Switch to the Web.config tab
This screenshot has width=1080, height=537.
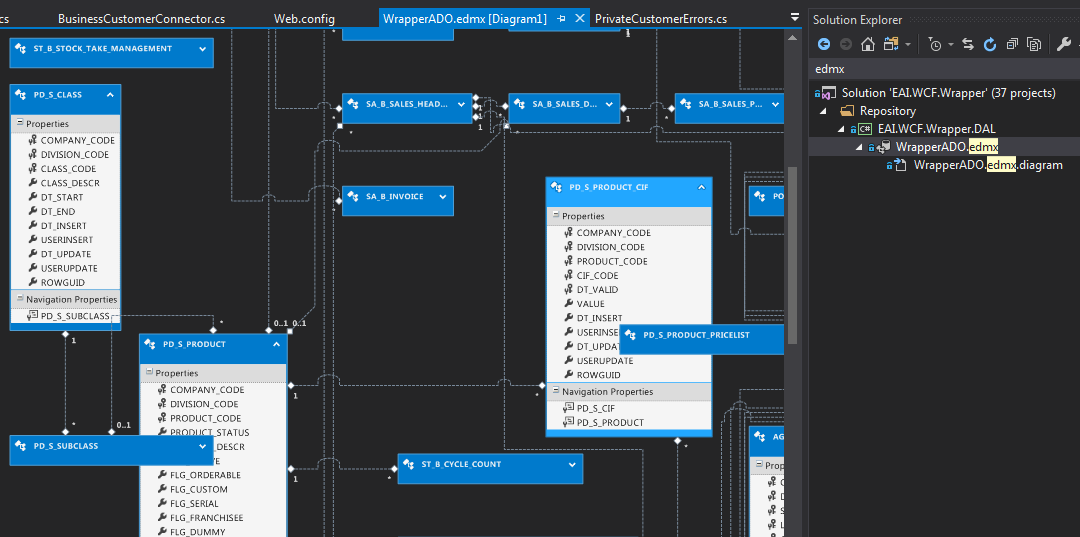click(x=304, y=19)
